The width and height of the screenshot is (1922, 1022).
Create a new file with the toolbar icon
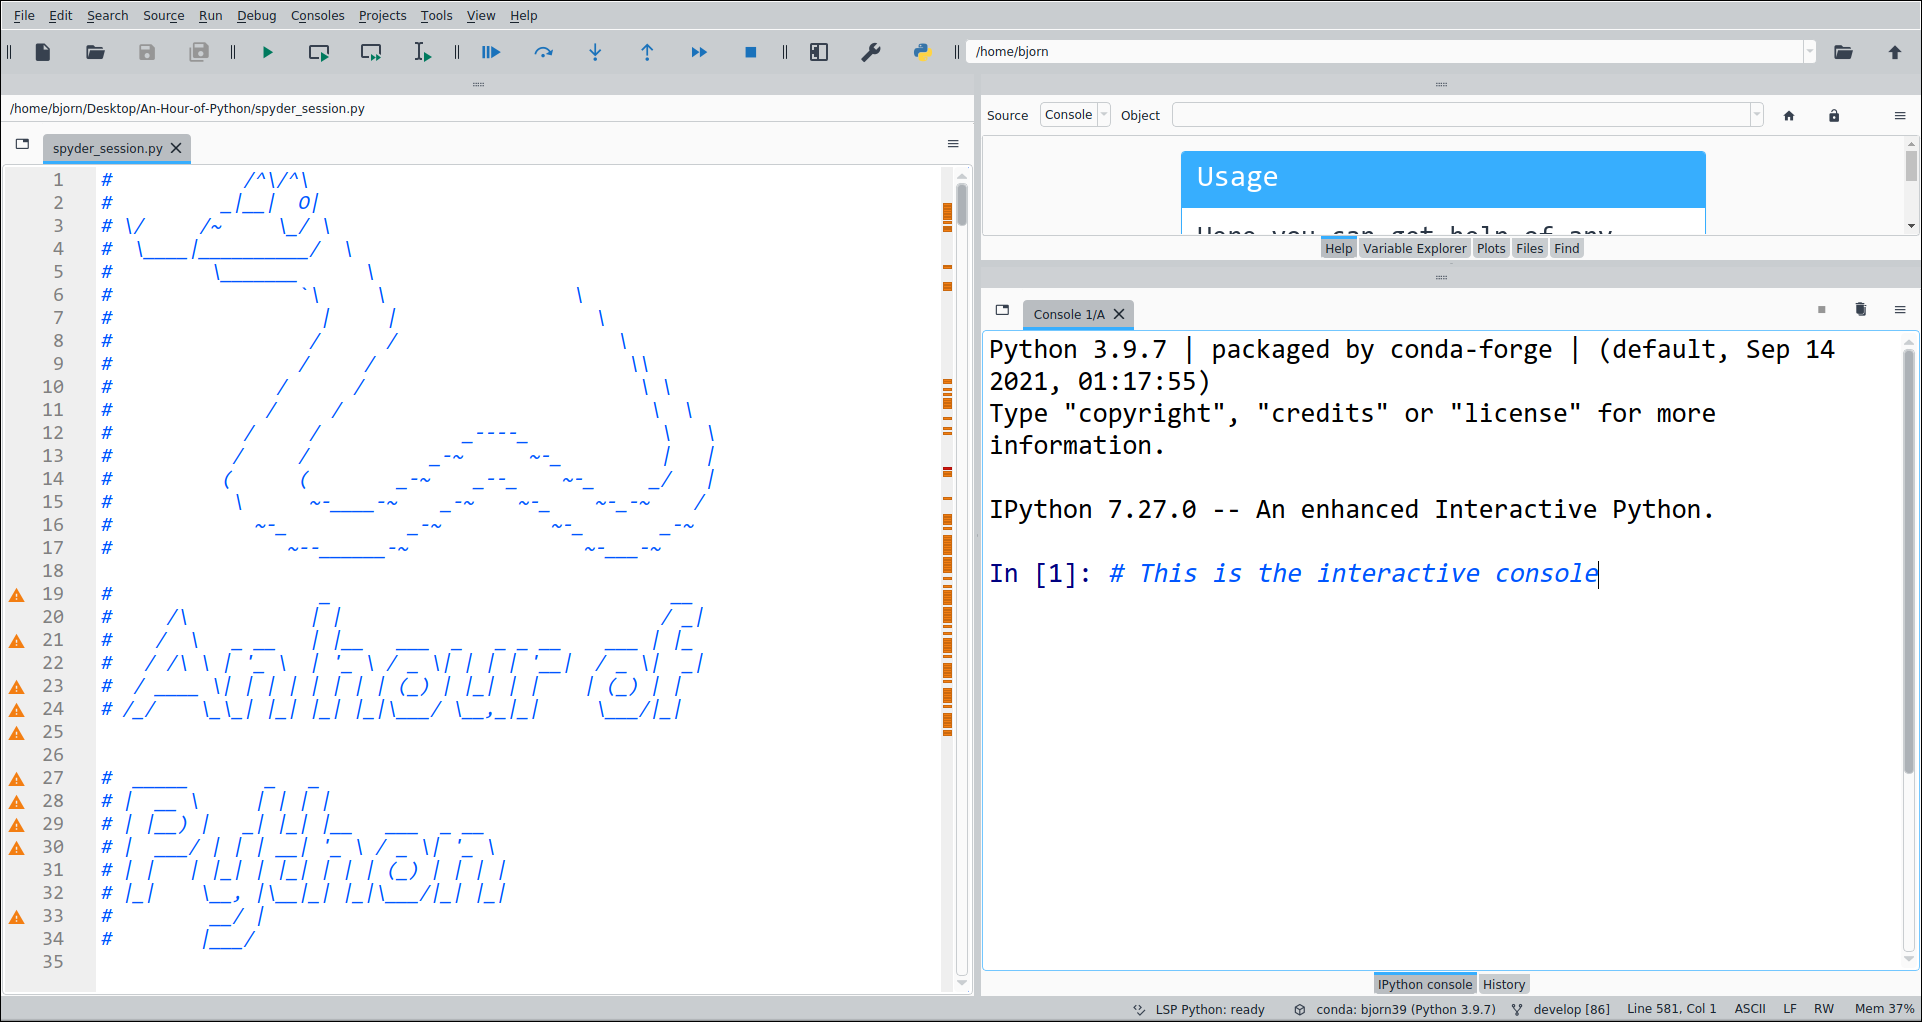pyautogui.click(x=43, y=52)
